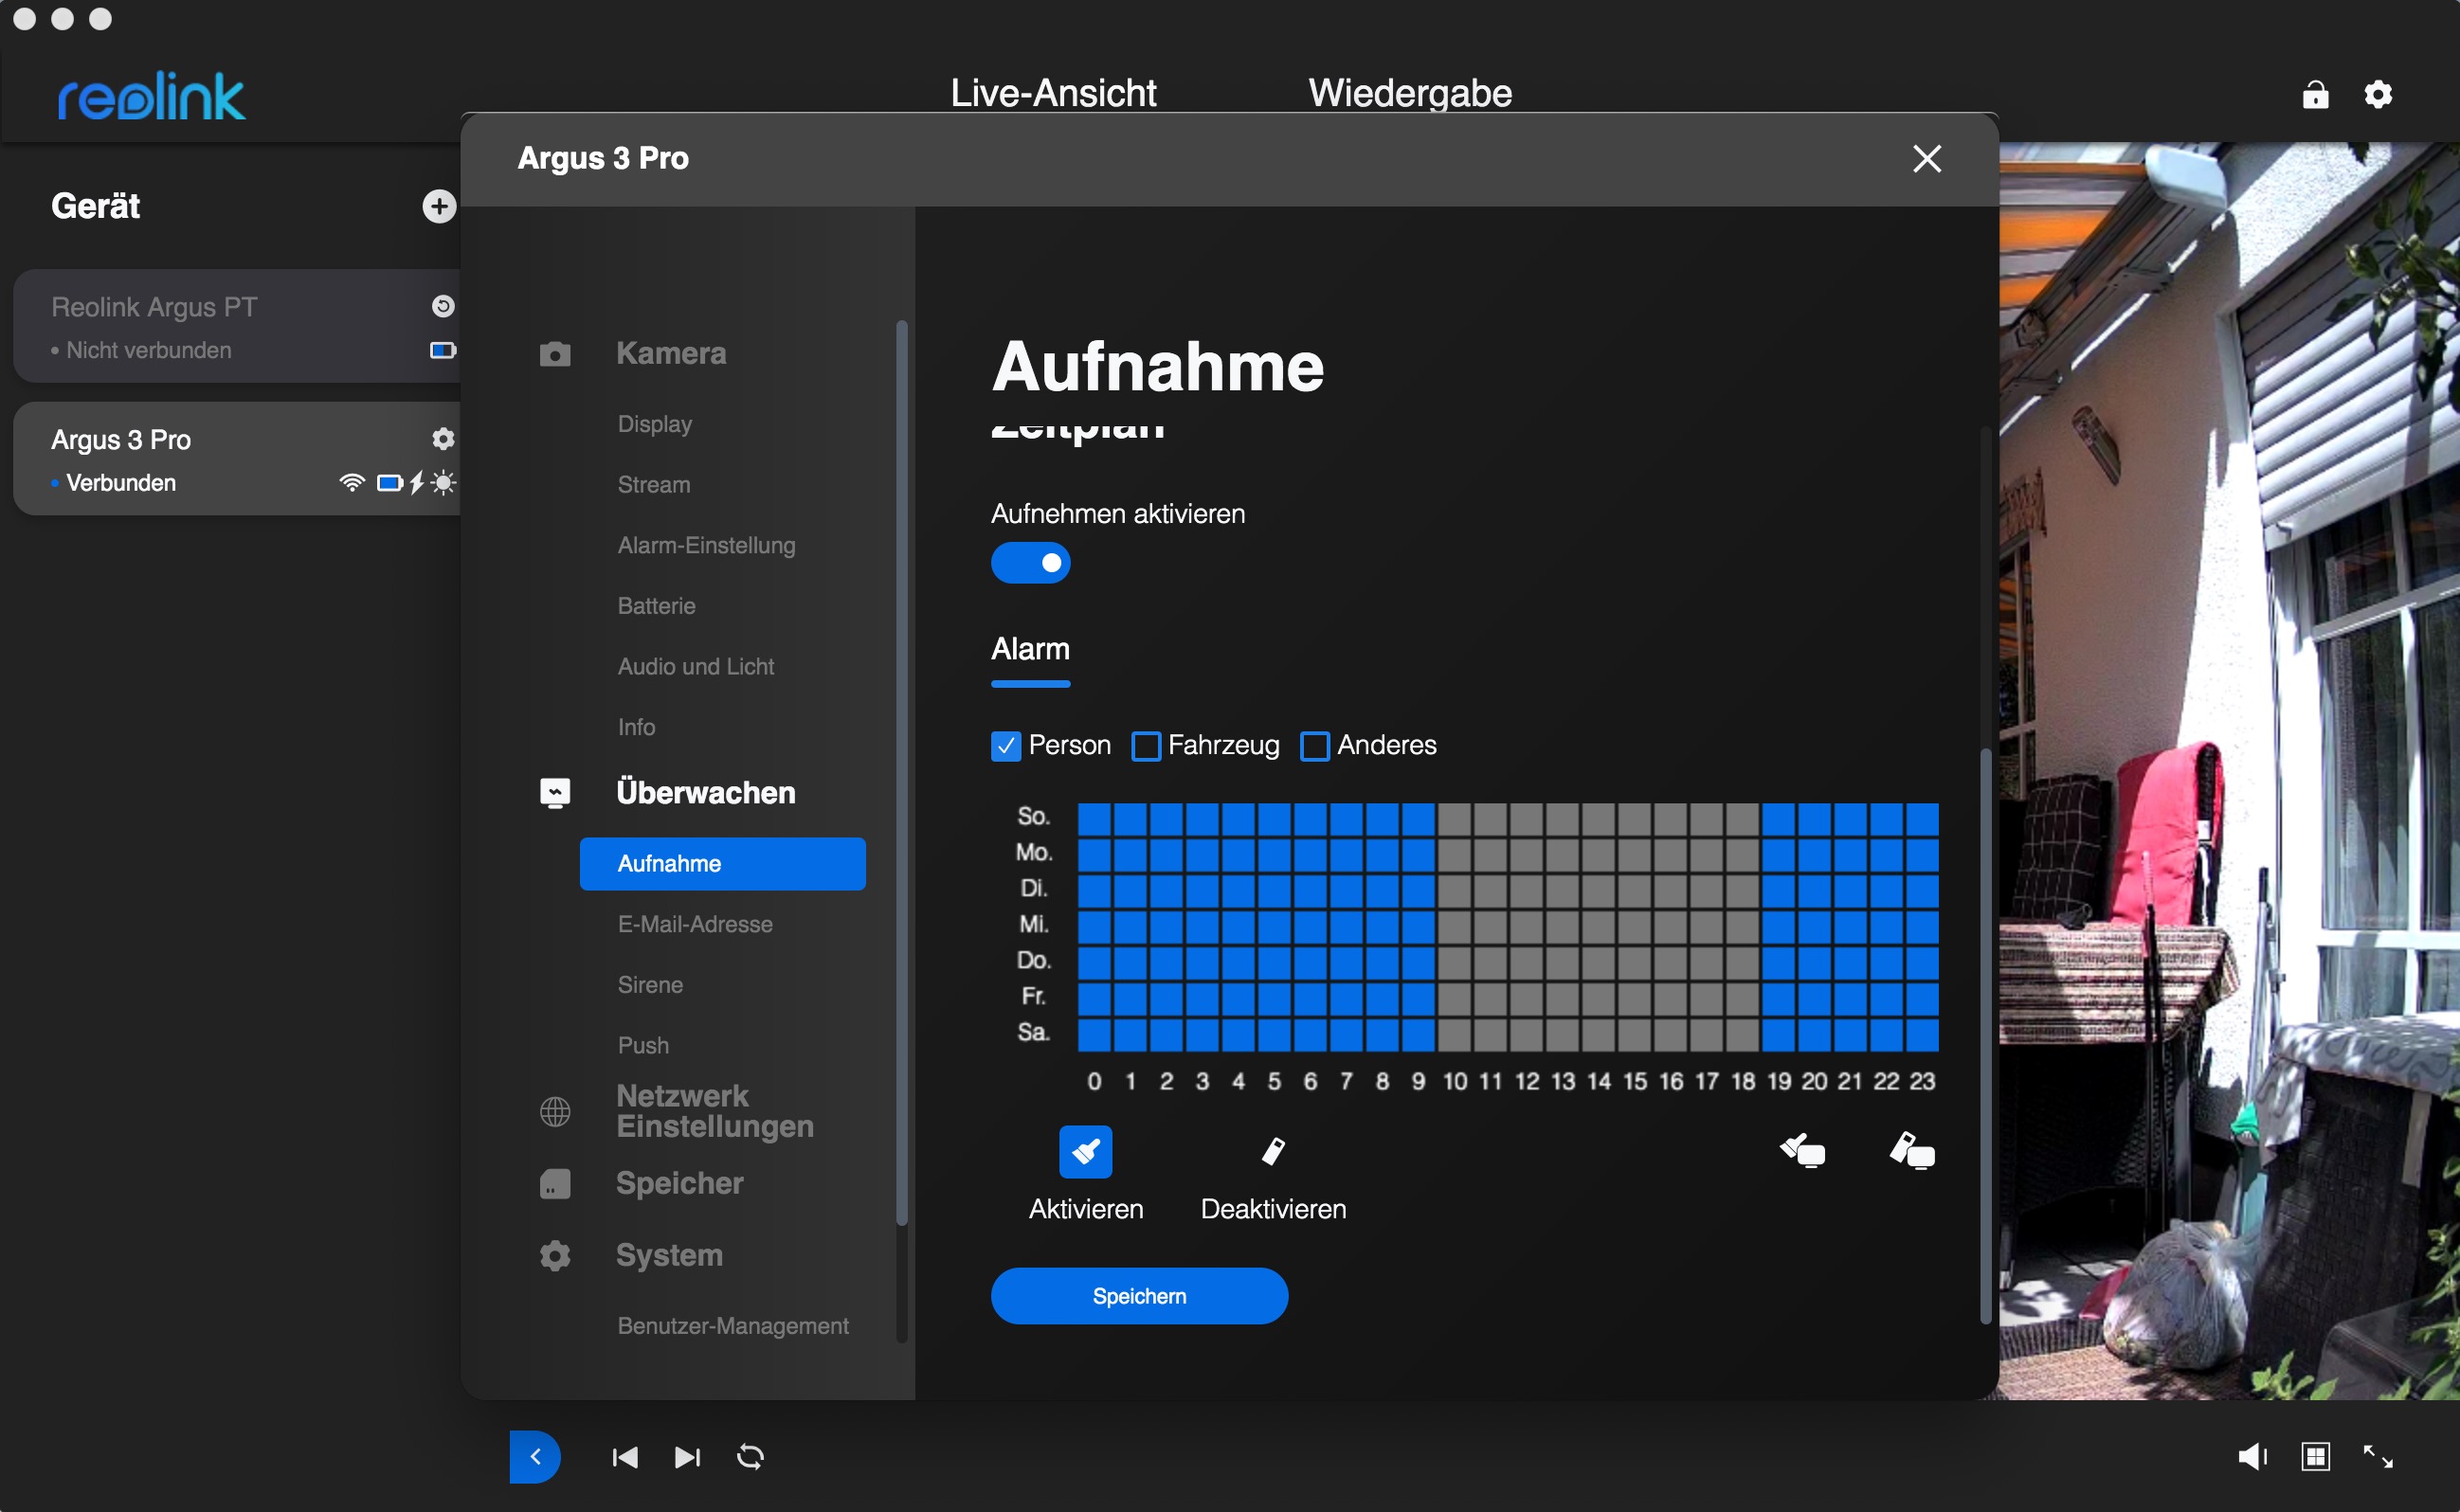This screenshot has height=1512, width=2460.
Task: Select the Aktivieren brush tool
Action: (x=1085, y=1152)
